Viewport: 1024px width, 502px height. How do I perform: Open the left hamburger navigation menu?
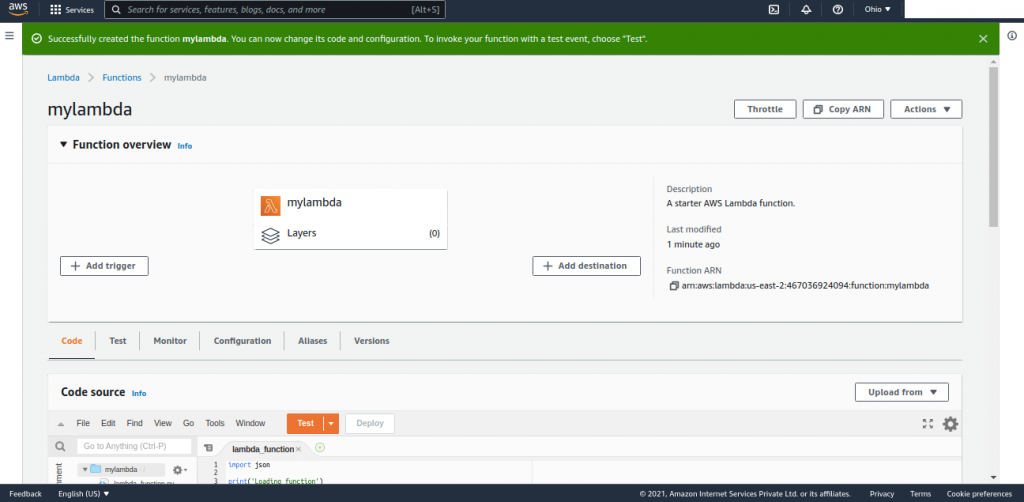(x=10, y=35)
